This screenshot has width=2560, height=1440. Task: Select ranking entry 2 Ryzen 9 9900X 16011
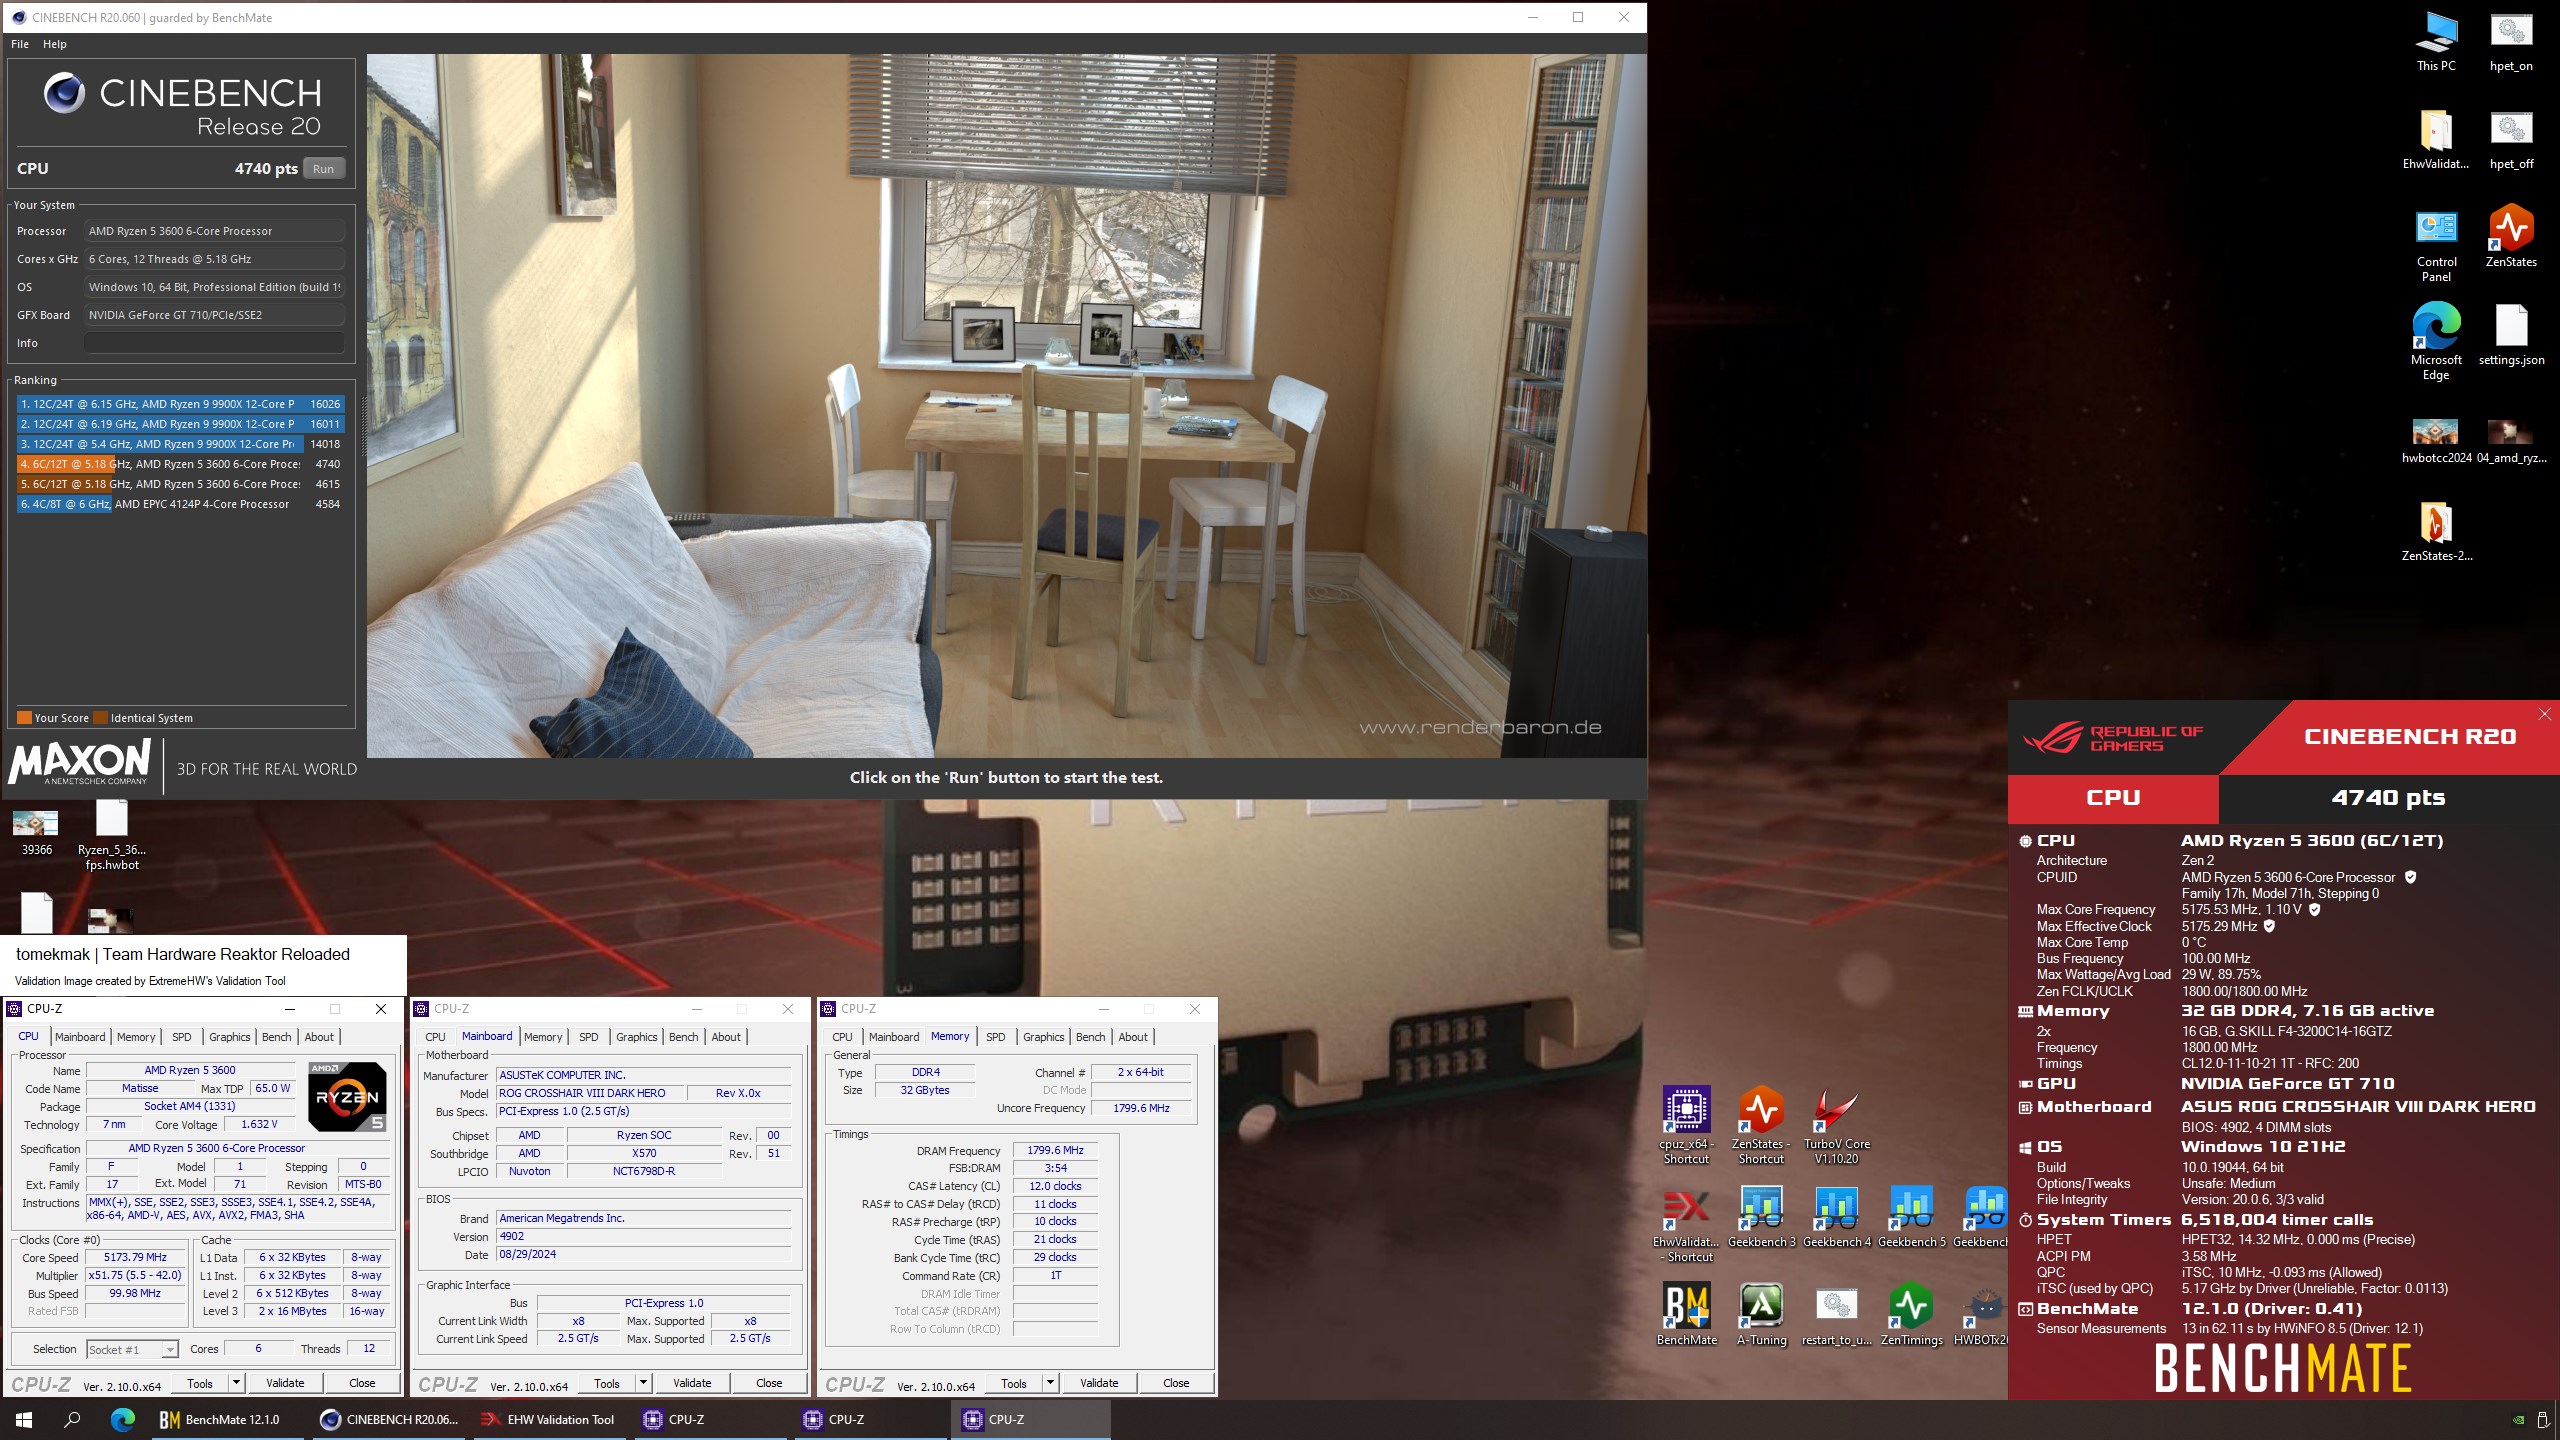[181, 424]
